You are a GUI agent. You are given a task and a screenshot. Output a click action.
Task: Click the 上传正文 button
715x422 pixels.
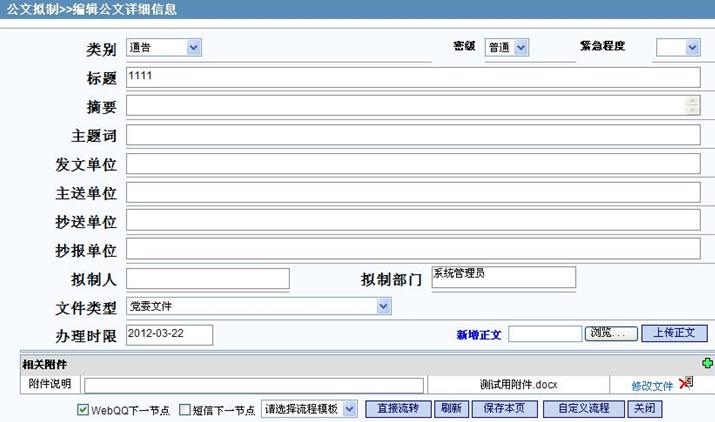tap(674, 333)
